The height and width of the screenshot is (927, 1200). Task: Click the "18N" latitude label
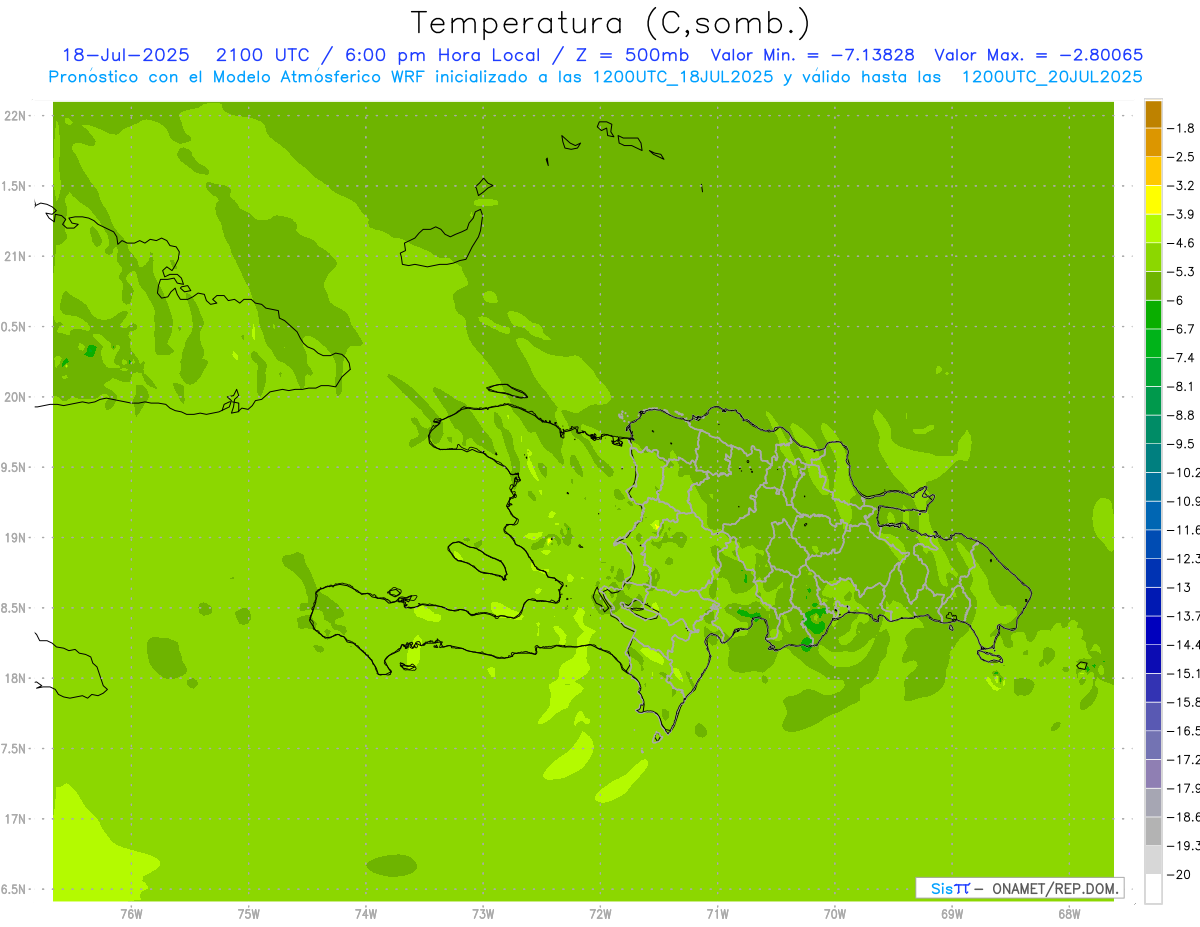click(x=14, y=678)
